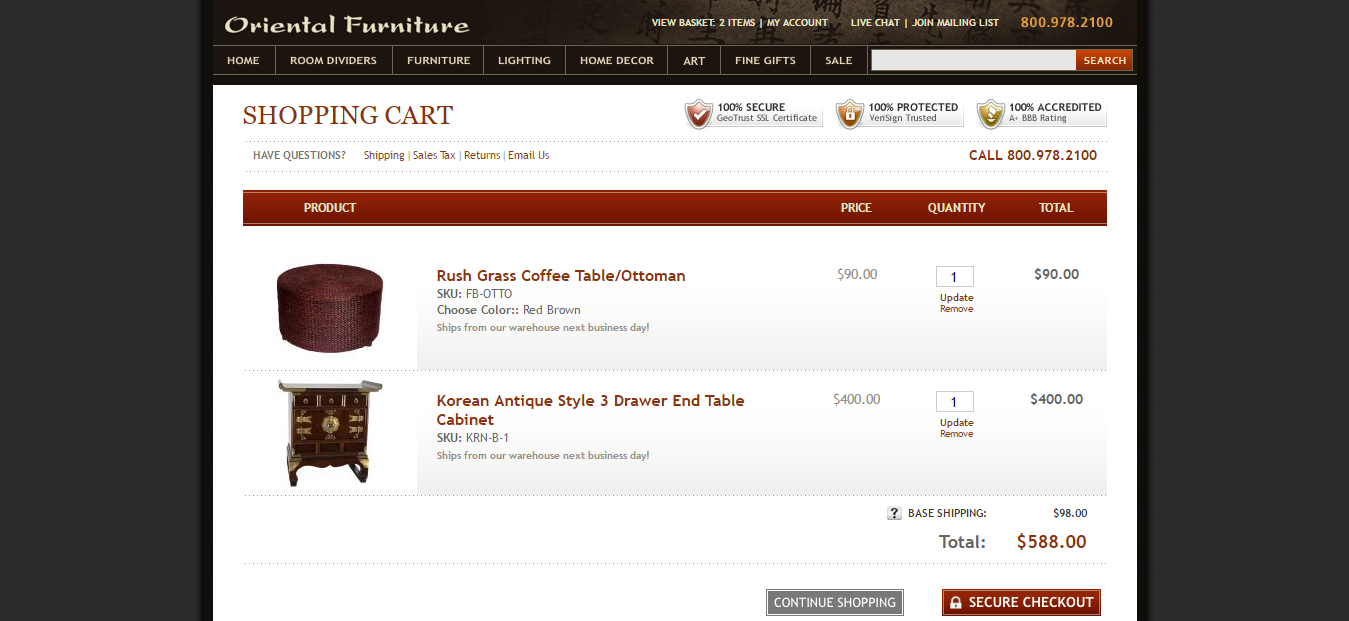1349x621 pixels.
Task: Click the BBB accredited rating badge
Action: pyautogui.click(x=1041, y=113)
